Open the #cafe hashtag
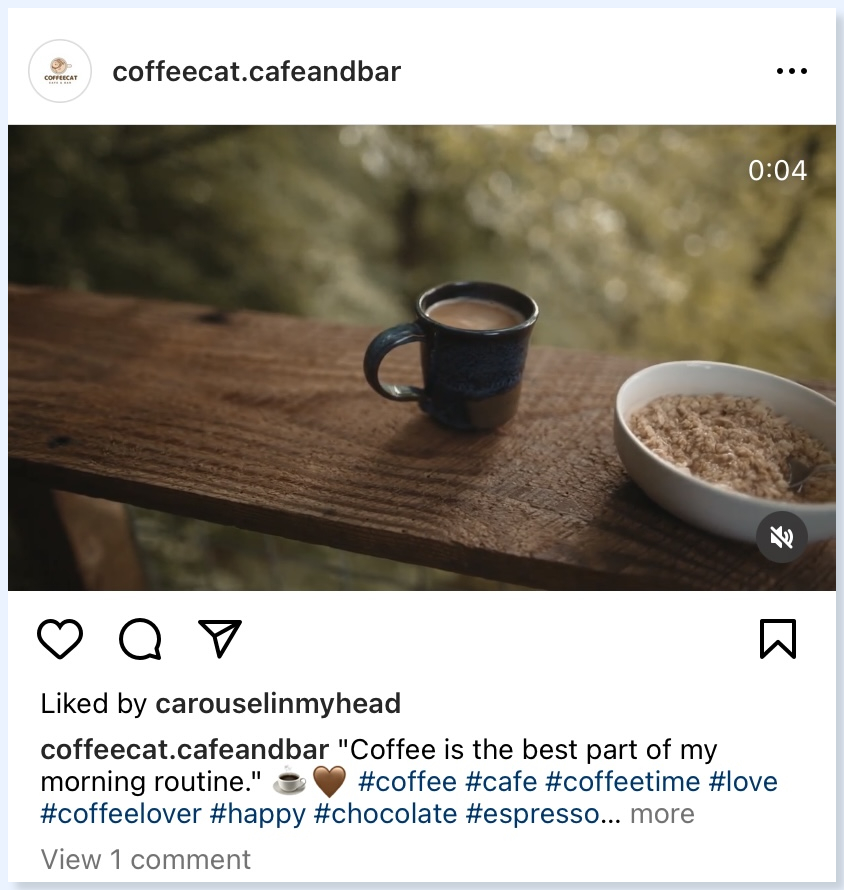This screenshot has height=890, width=844. click(501, 782)
